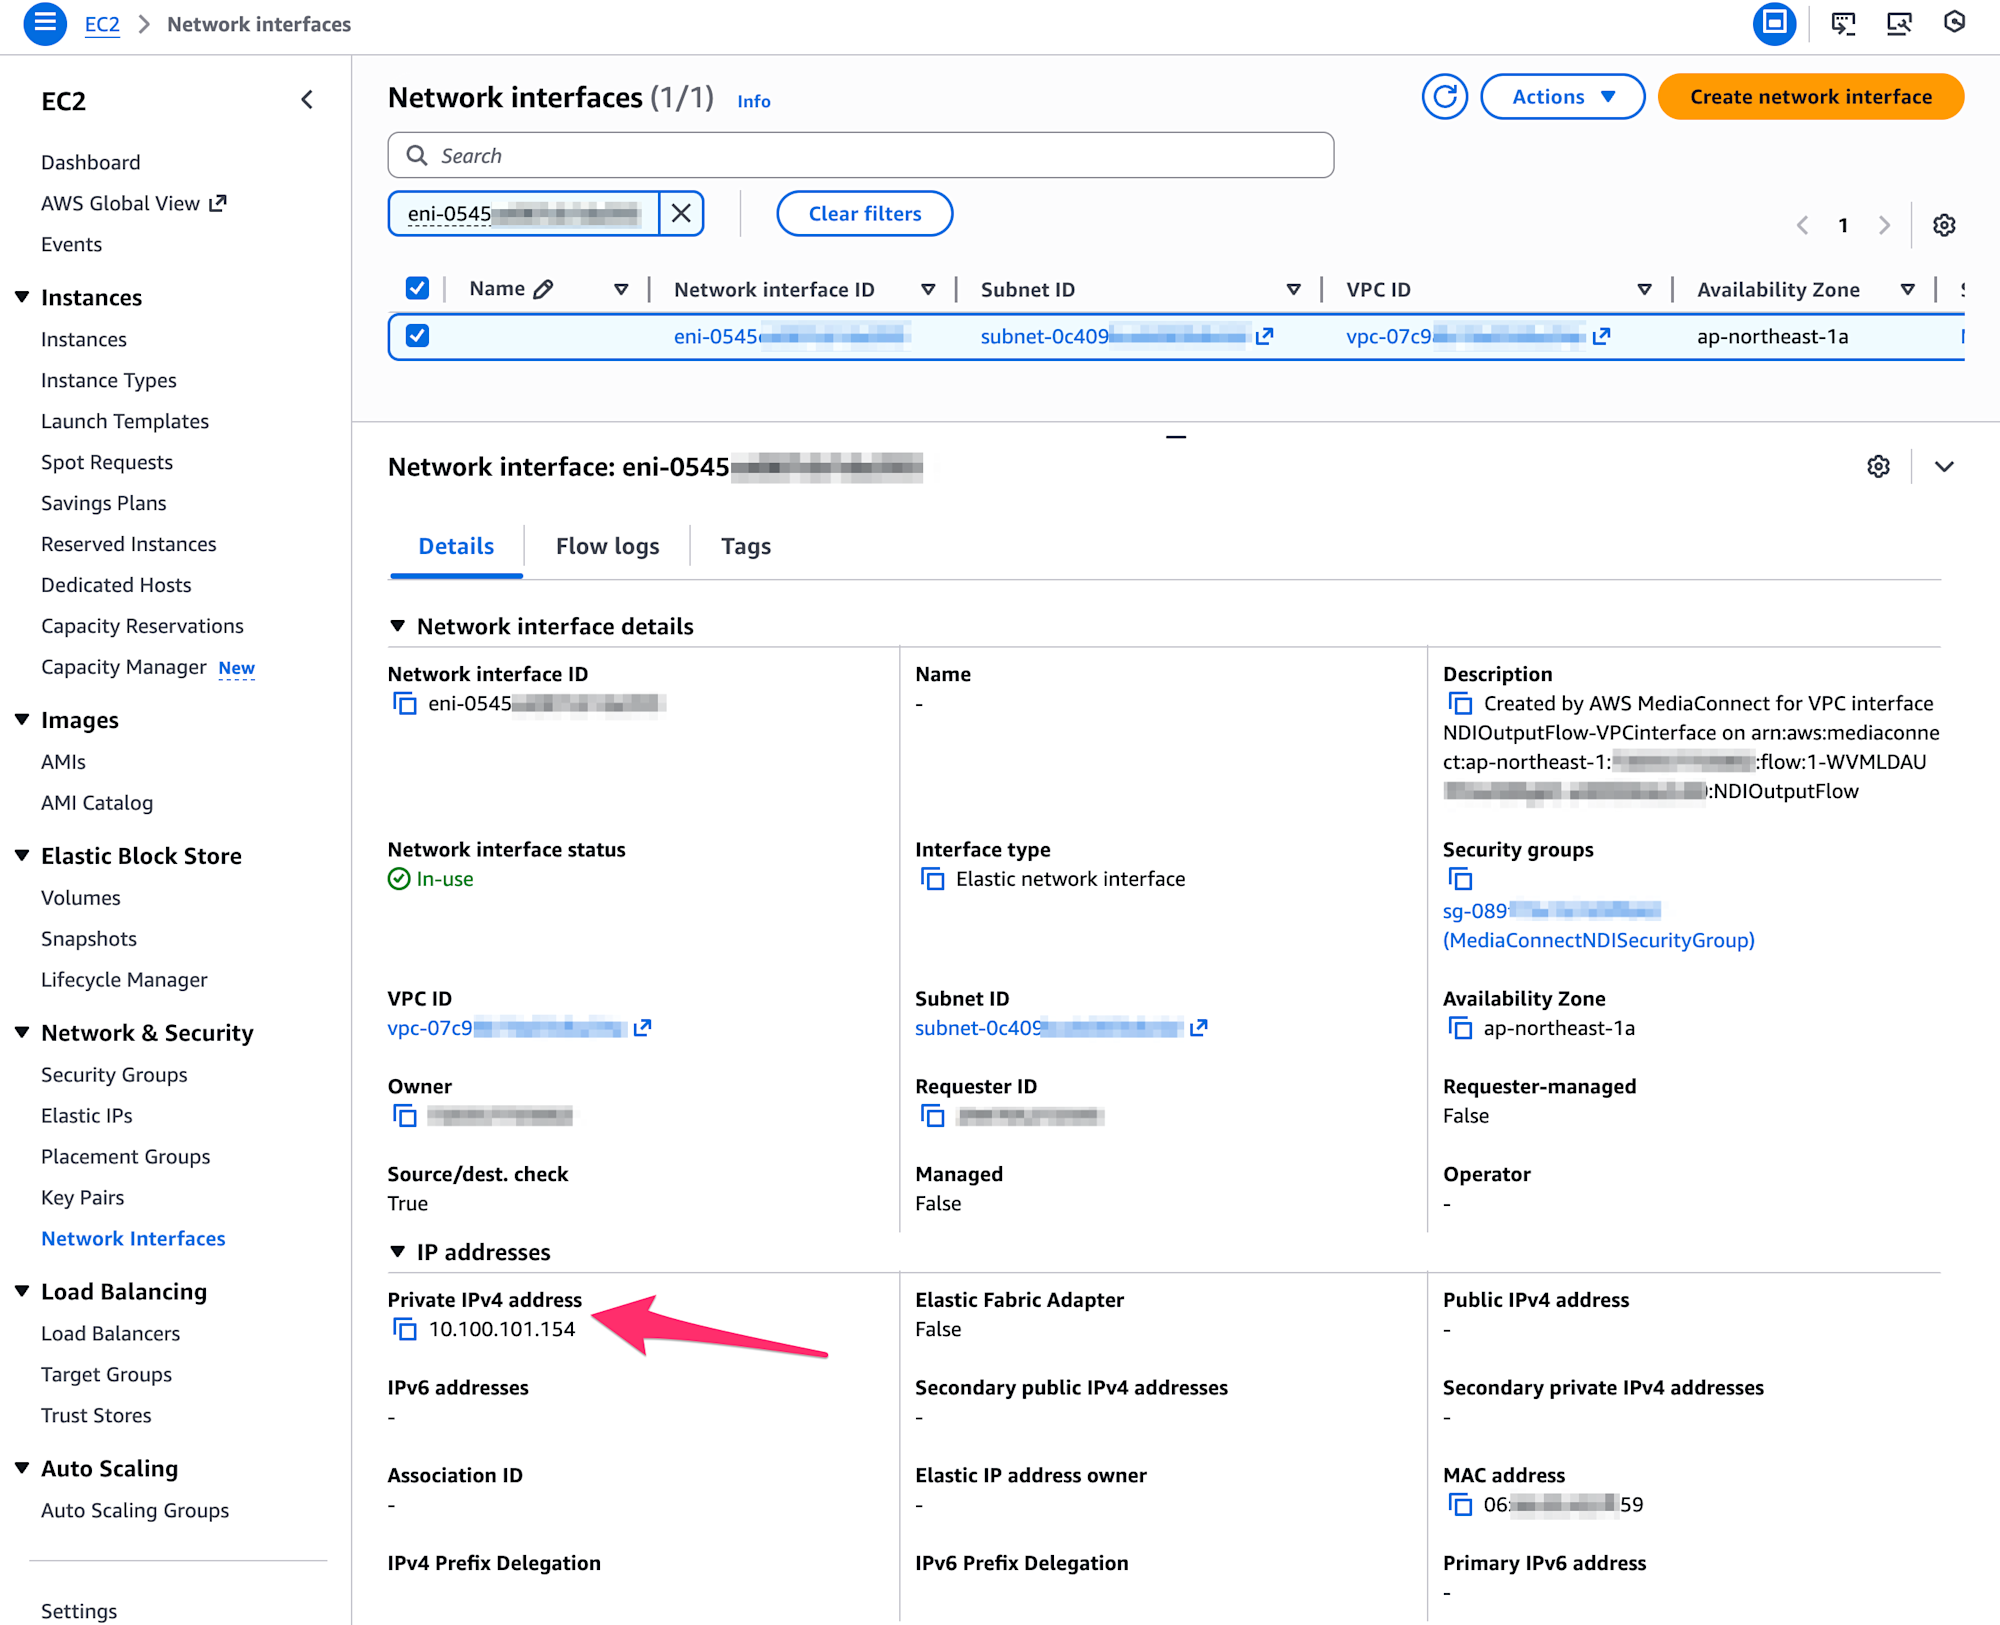Screen dimensions: 2000x1625
Task: Copy the MAC address value
Action: (1460, 1505)
